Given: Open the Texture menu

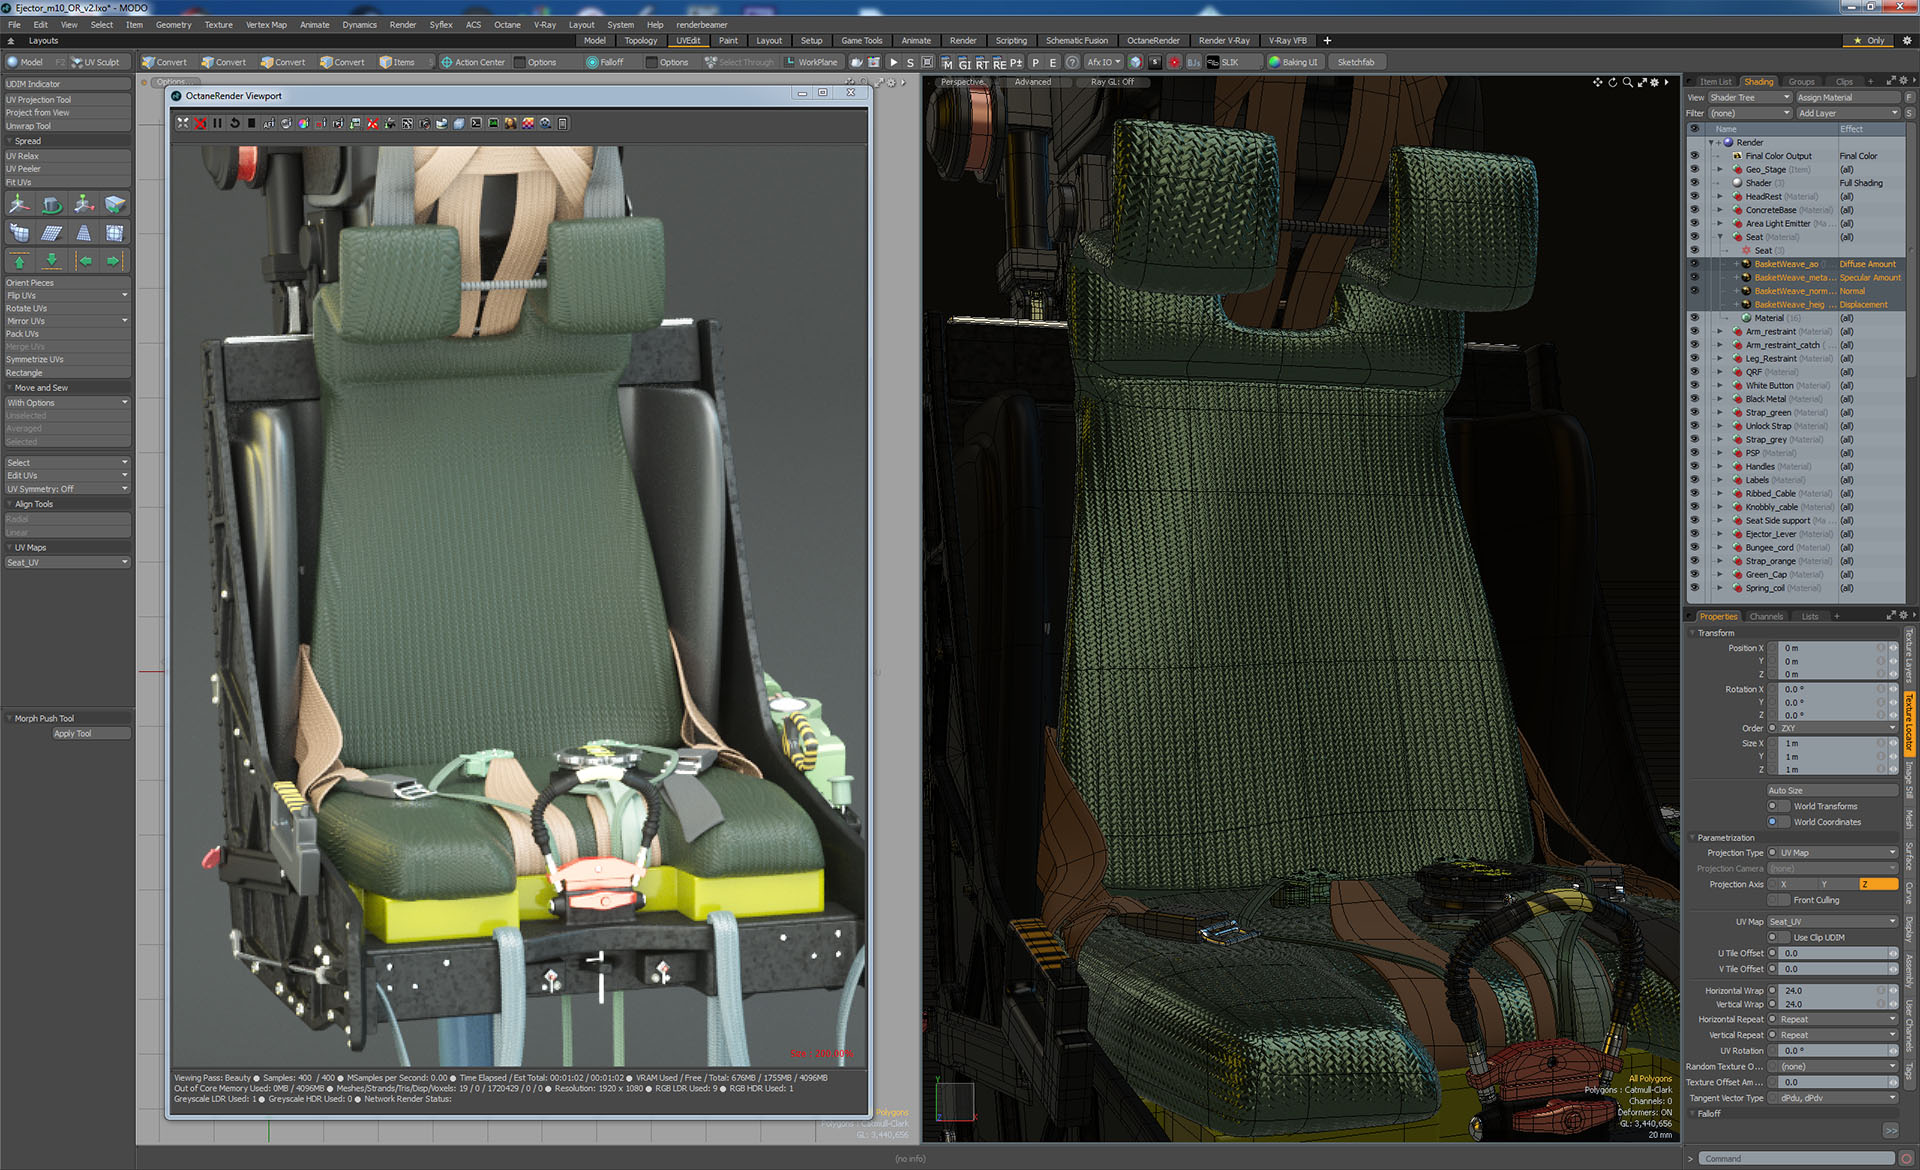Looking at the screenshot, I should click(218, 25).
